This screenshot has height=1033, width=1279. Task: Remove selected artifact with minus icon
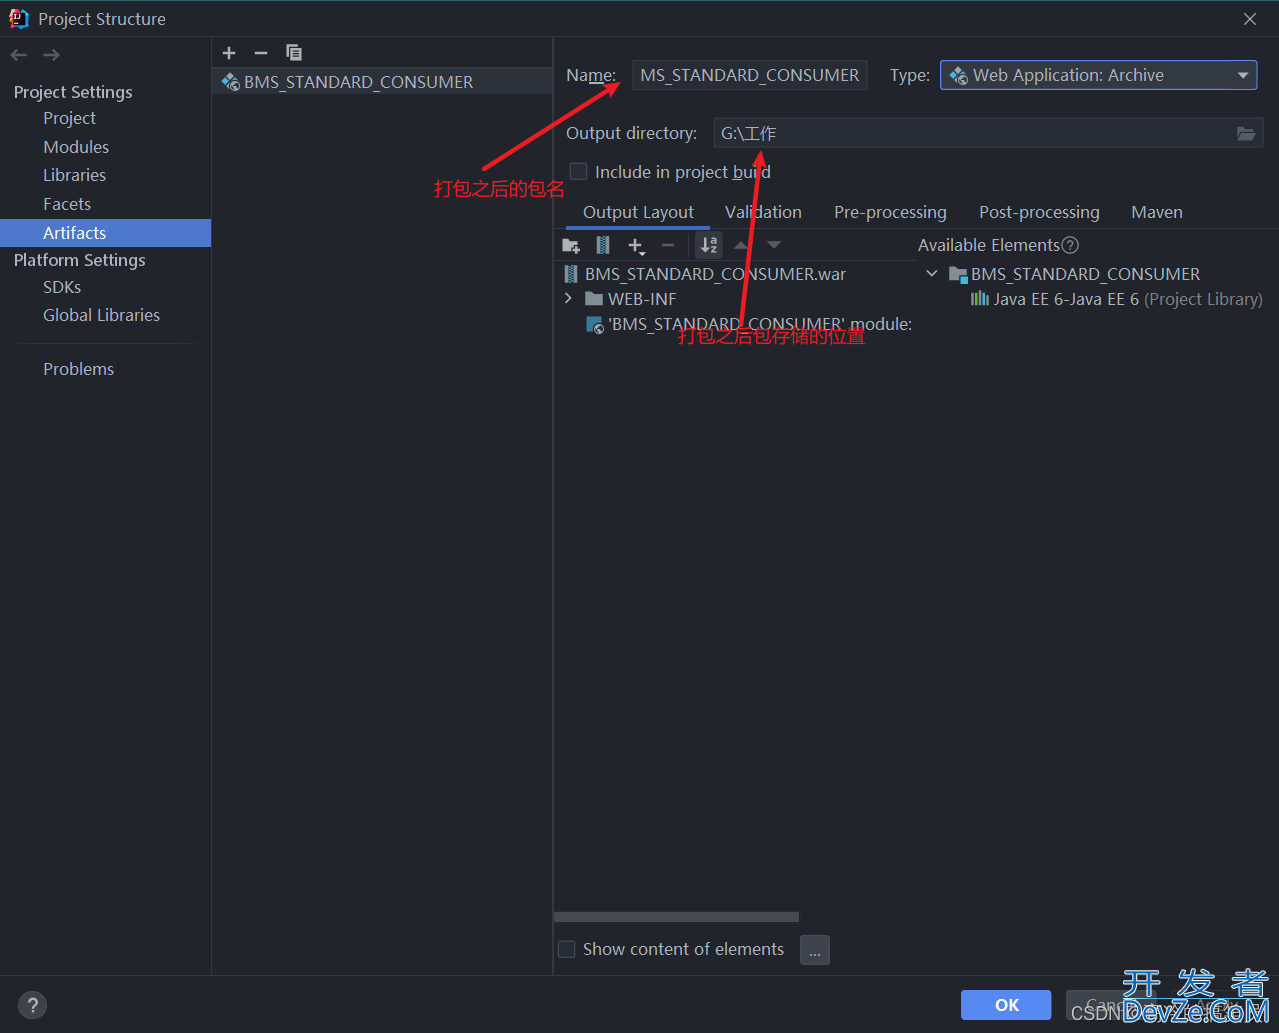pyautogui.click(x=261, y=53)
